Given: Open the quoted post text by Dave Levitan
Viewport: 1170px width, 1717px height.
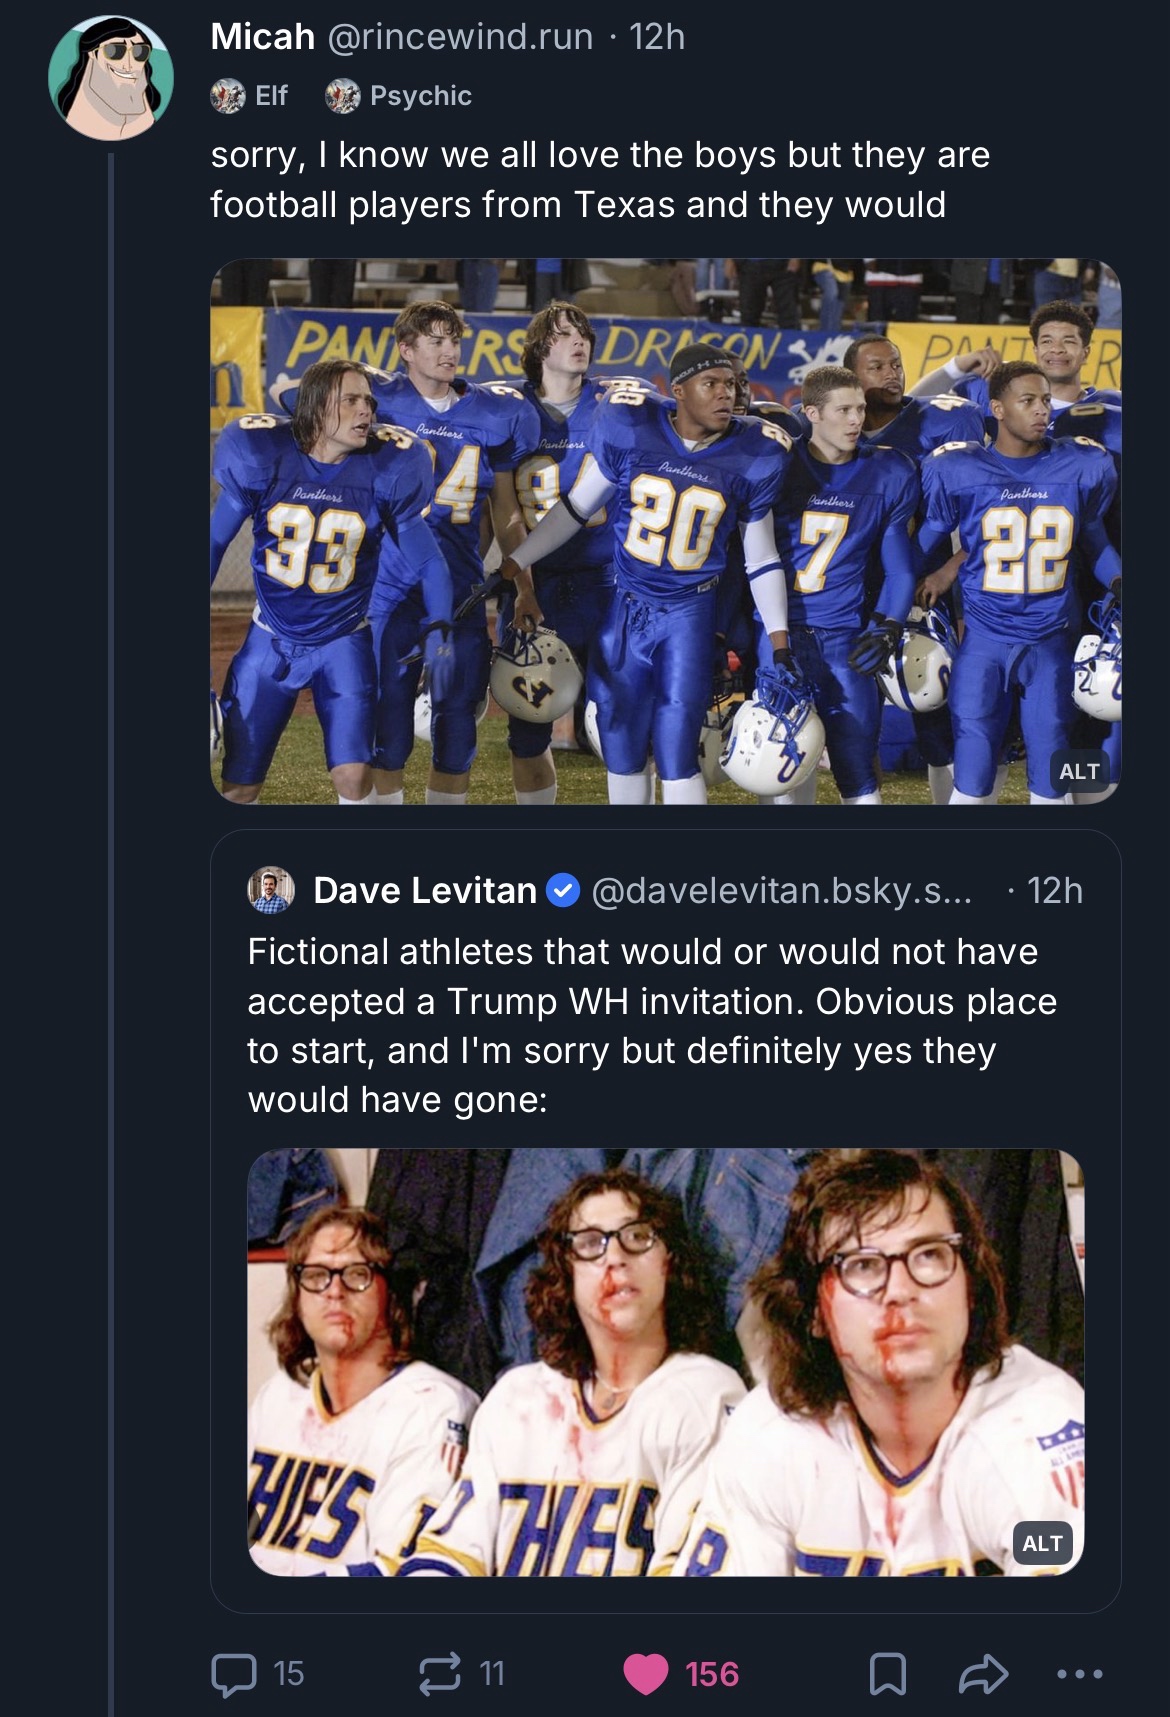Looking at the screenshot, I should (652, 1025).
